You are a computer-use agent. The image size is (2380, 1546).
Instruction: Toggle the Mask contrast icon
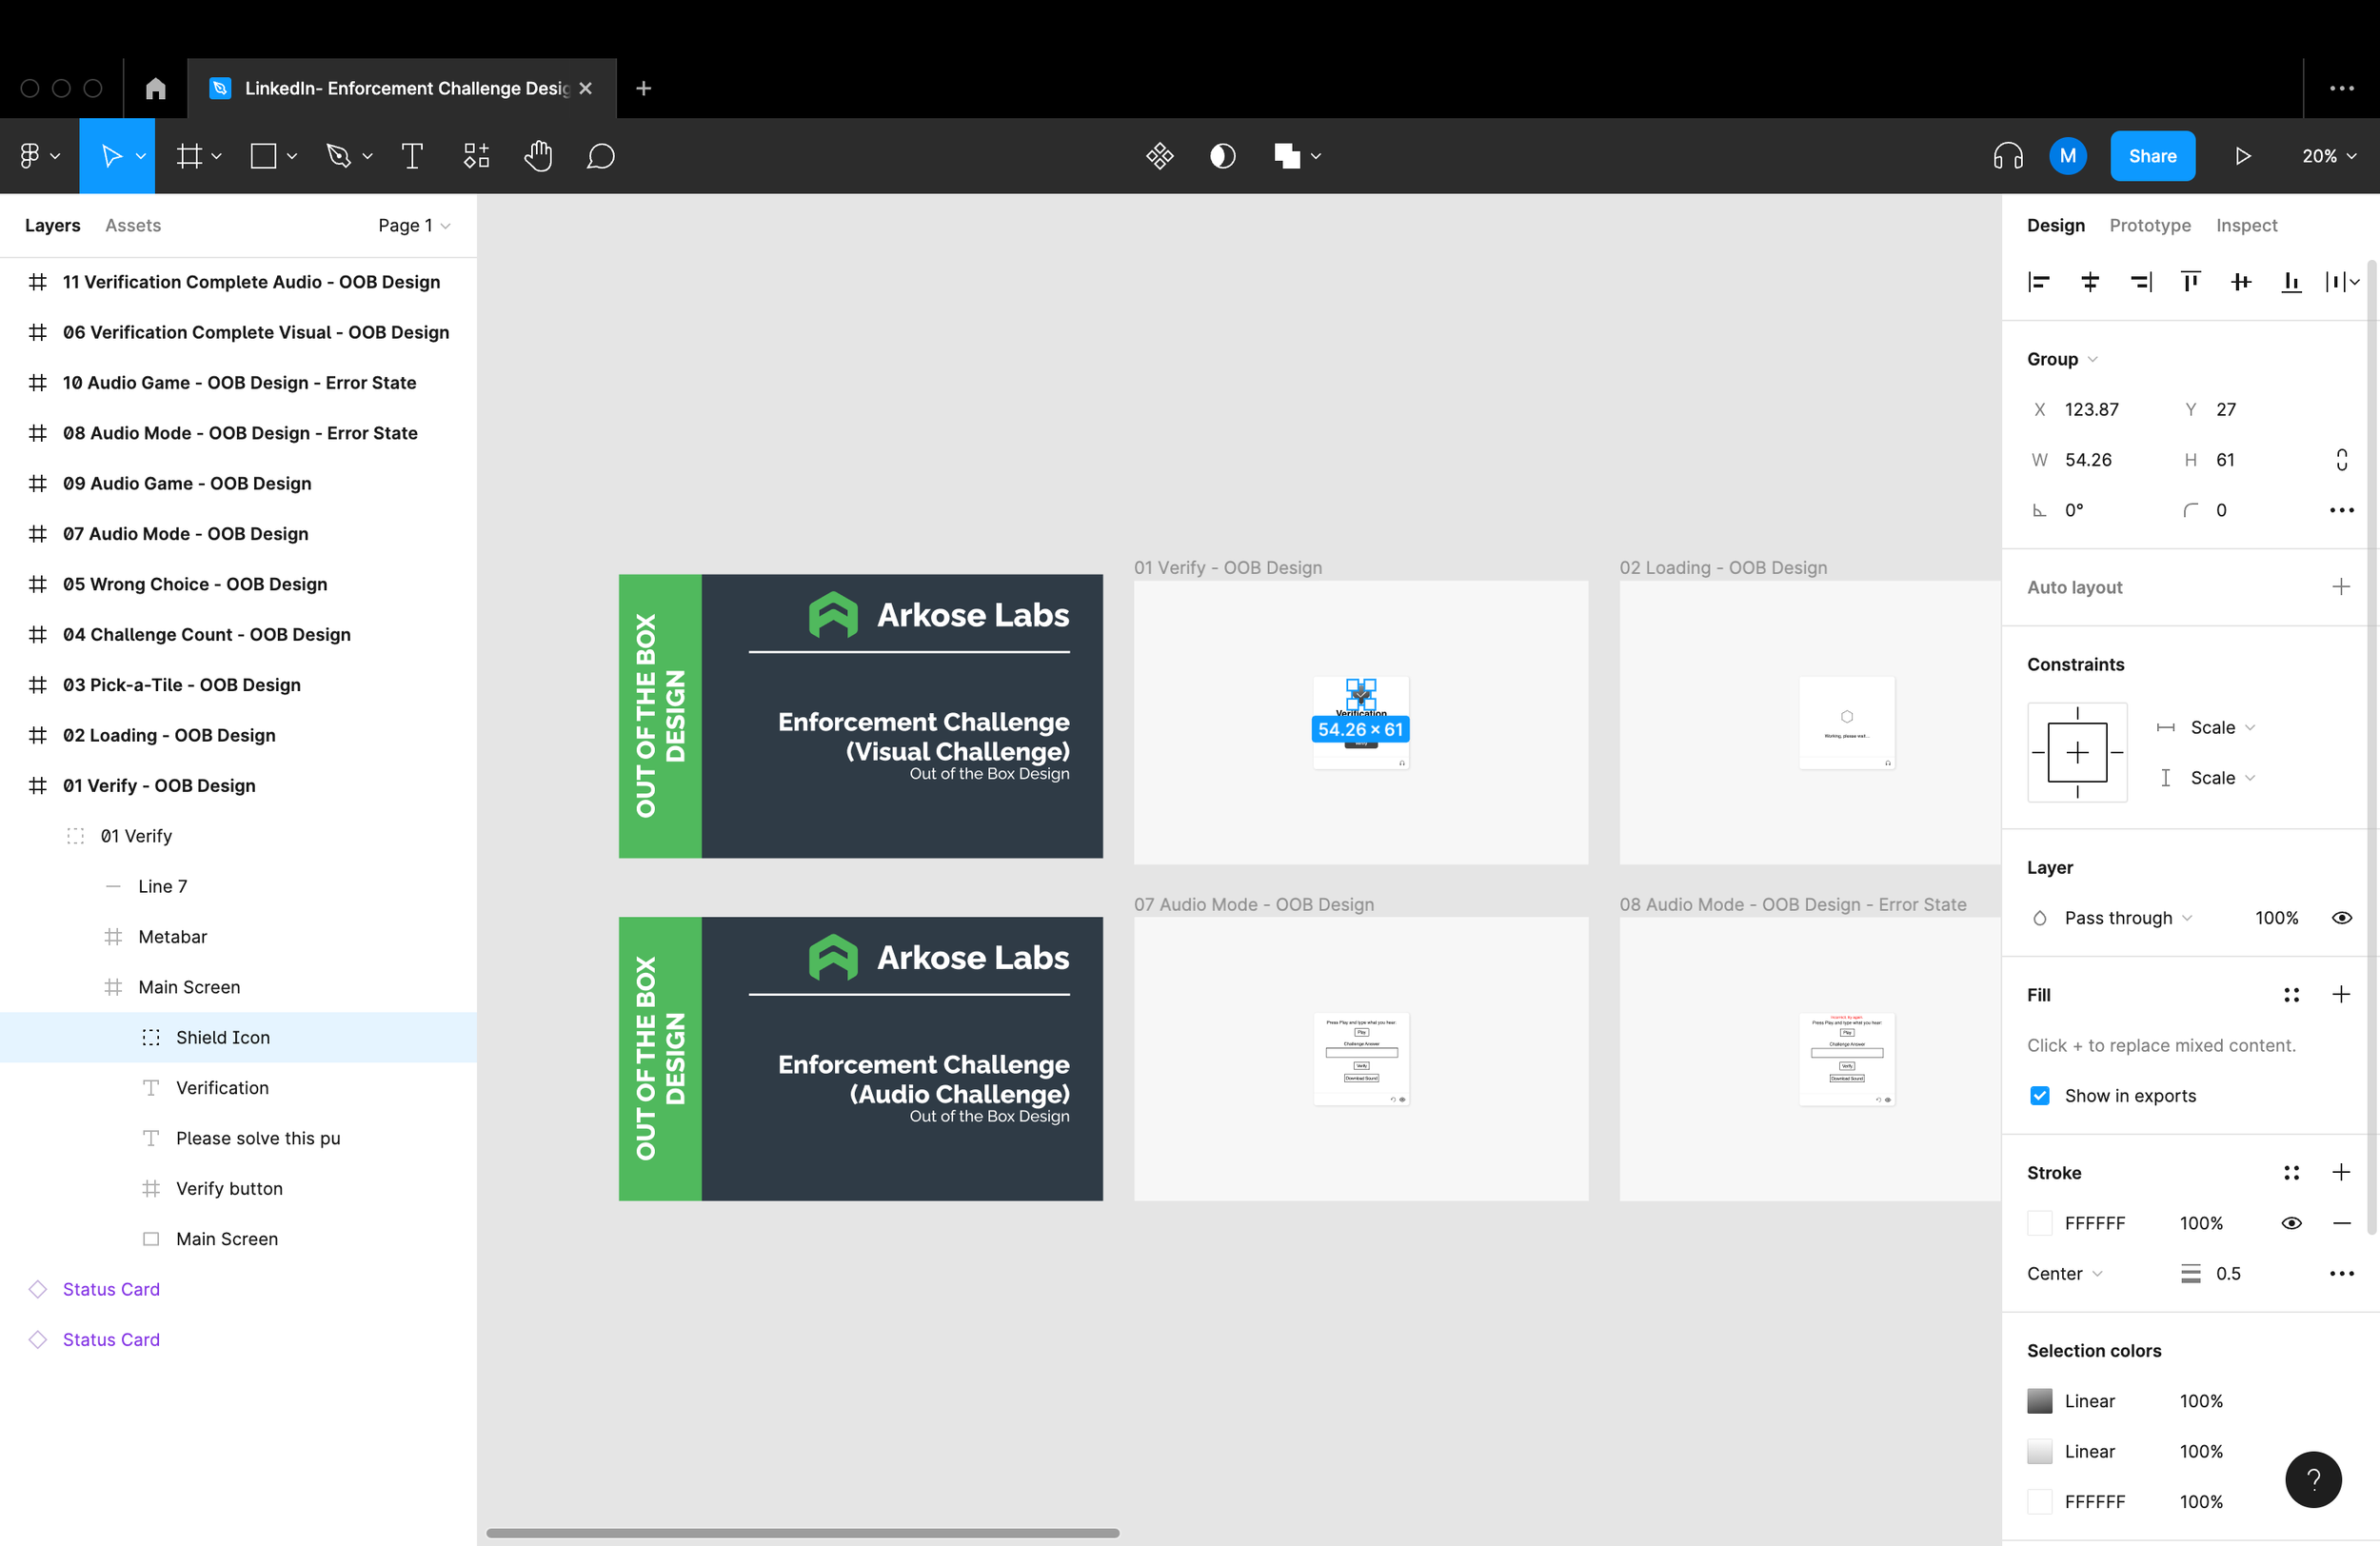coord(1222,156)
